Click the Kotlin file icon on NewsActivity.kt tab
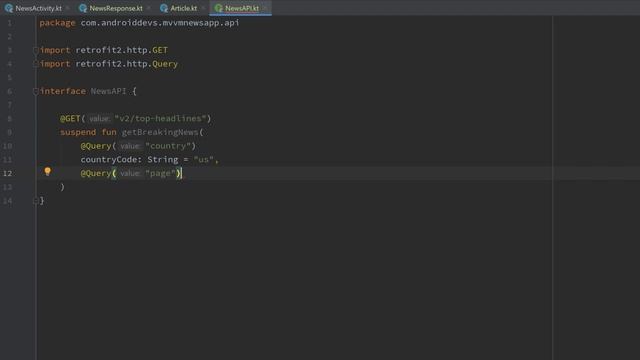The height and width of the screenshot is (360, 640). tap(9, 8)
